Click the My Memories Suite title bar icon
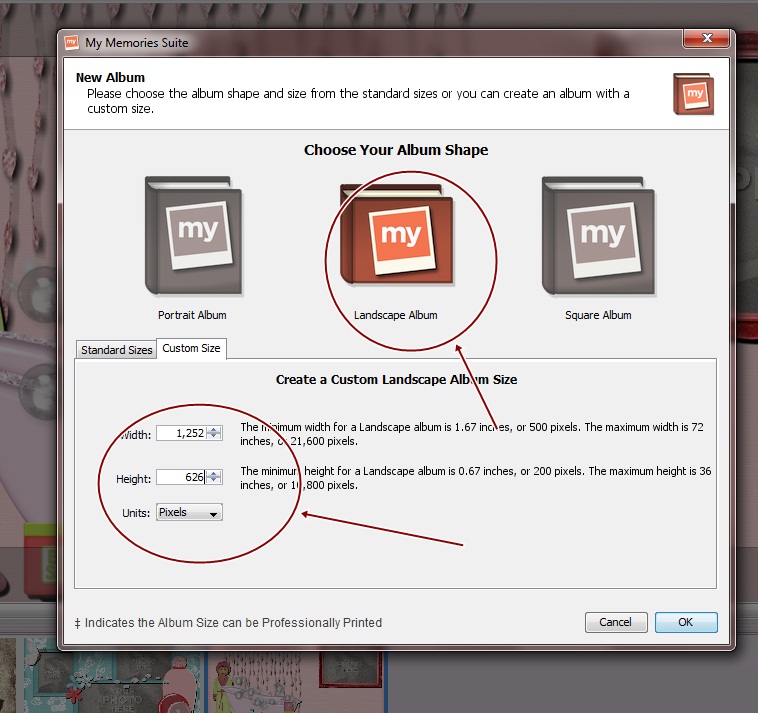Viewport: 758px width, 713px height. tap(72, 43)
